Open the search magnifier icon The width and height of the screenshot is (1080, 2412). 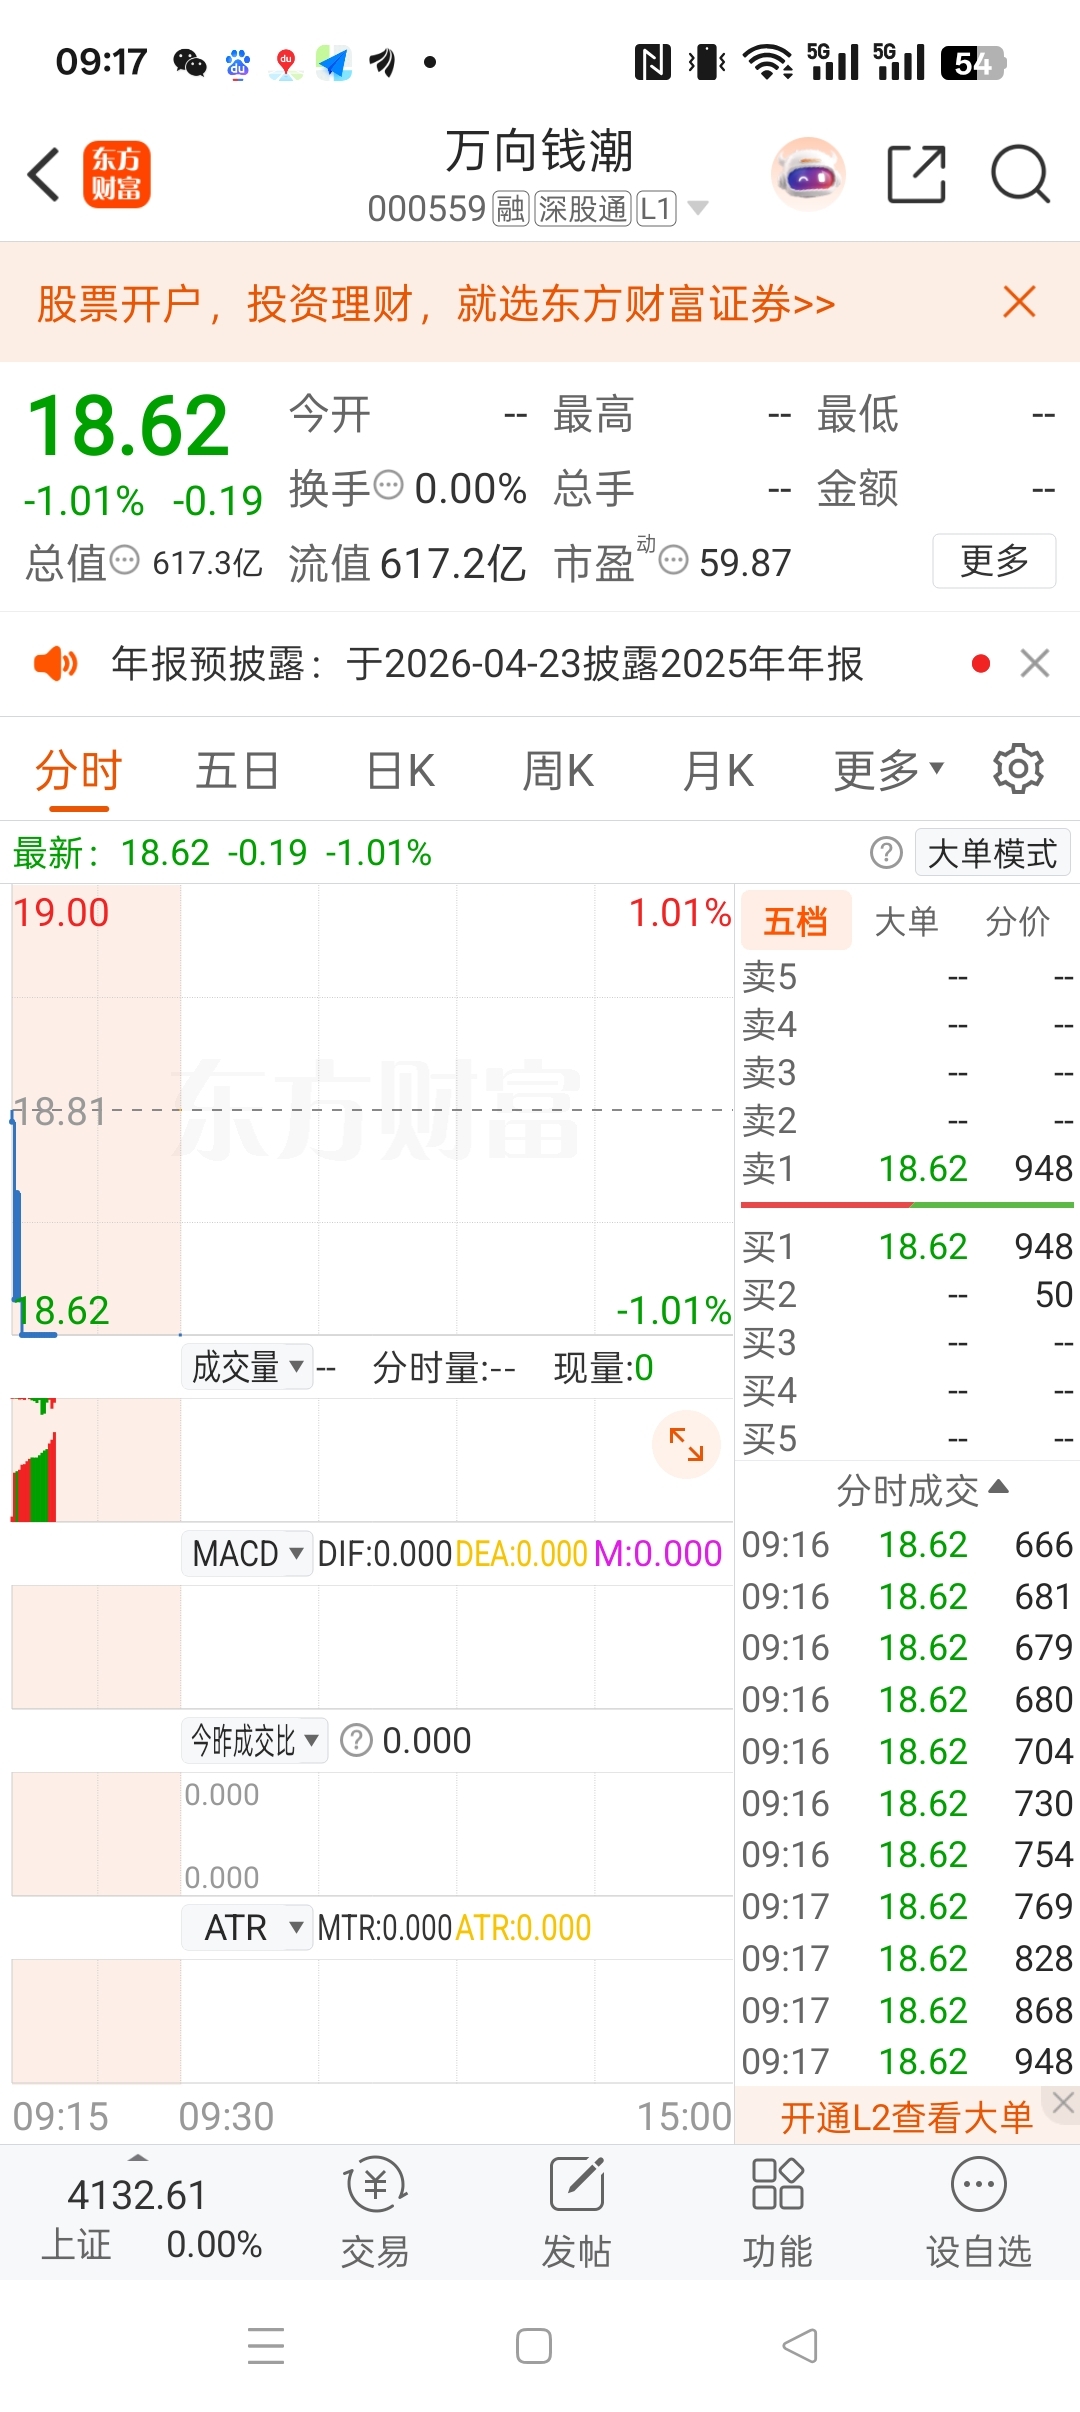click(x=1020, y=174)
